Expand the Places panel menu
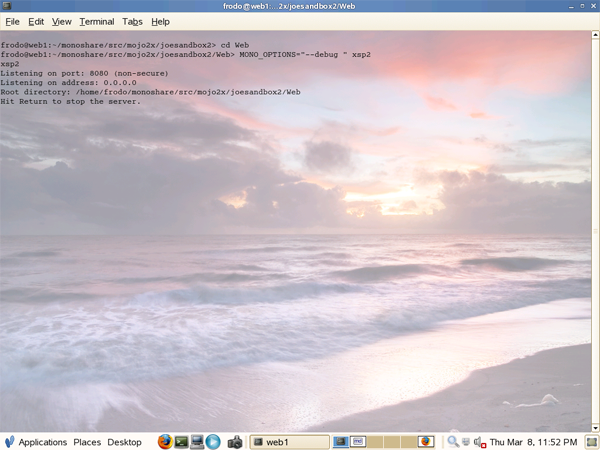The width and height of the screenshot is (600, 450). point(87,442)
